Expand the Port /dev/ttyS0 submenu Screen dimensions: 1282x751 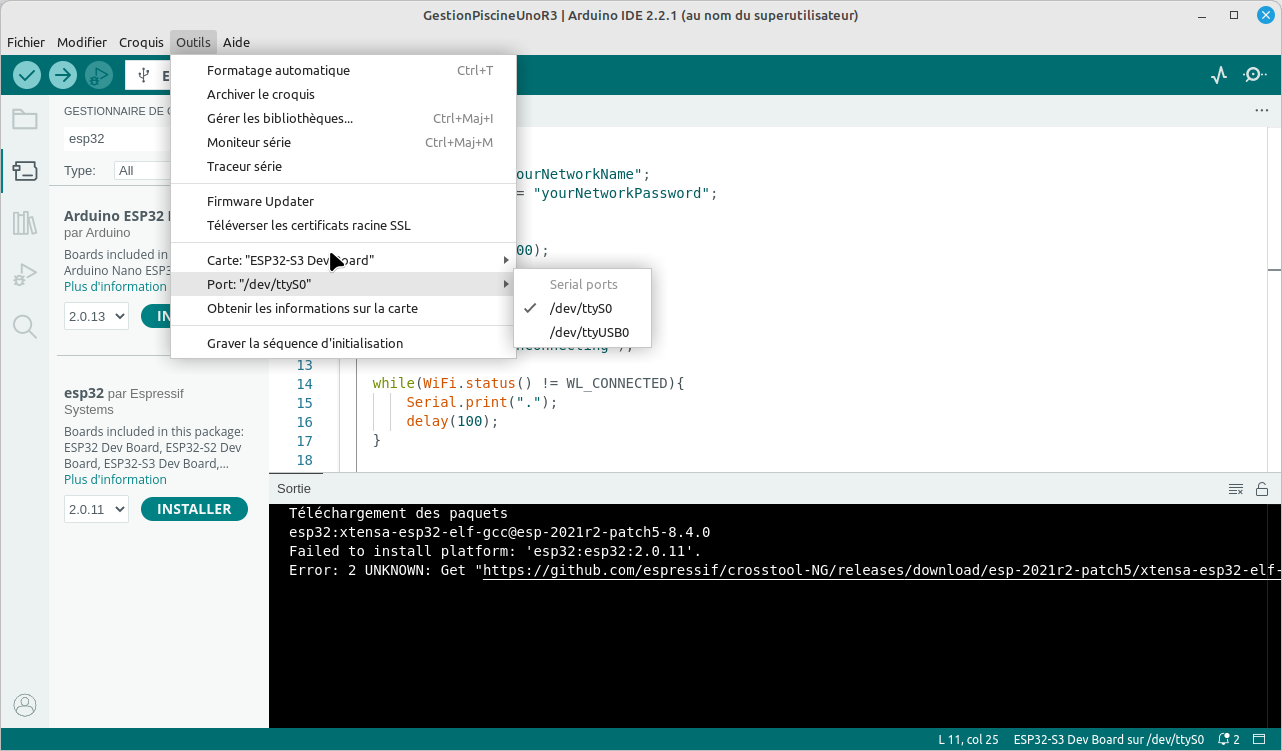tap(344, 285)
